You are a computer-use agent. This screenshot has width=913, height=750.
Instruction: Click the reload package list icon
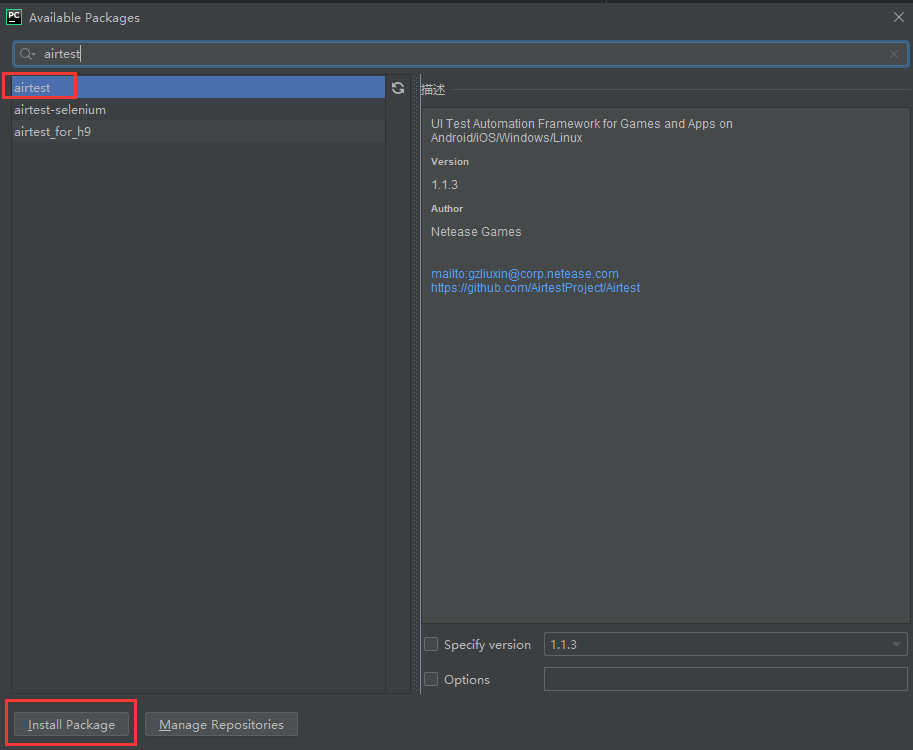coord(398,88)
